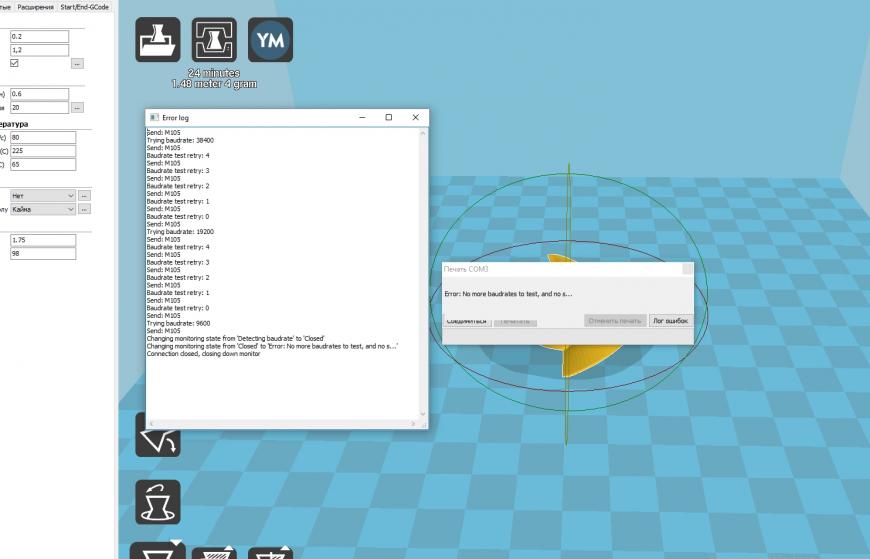
Task: Click the Лог ошибок button
Action: click(670, 321)
